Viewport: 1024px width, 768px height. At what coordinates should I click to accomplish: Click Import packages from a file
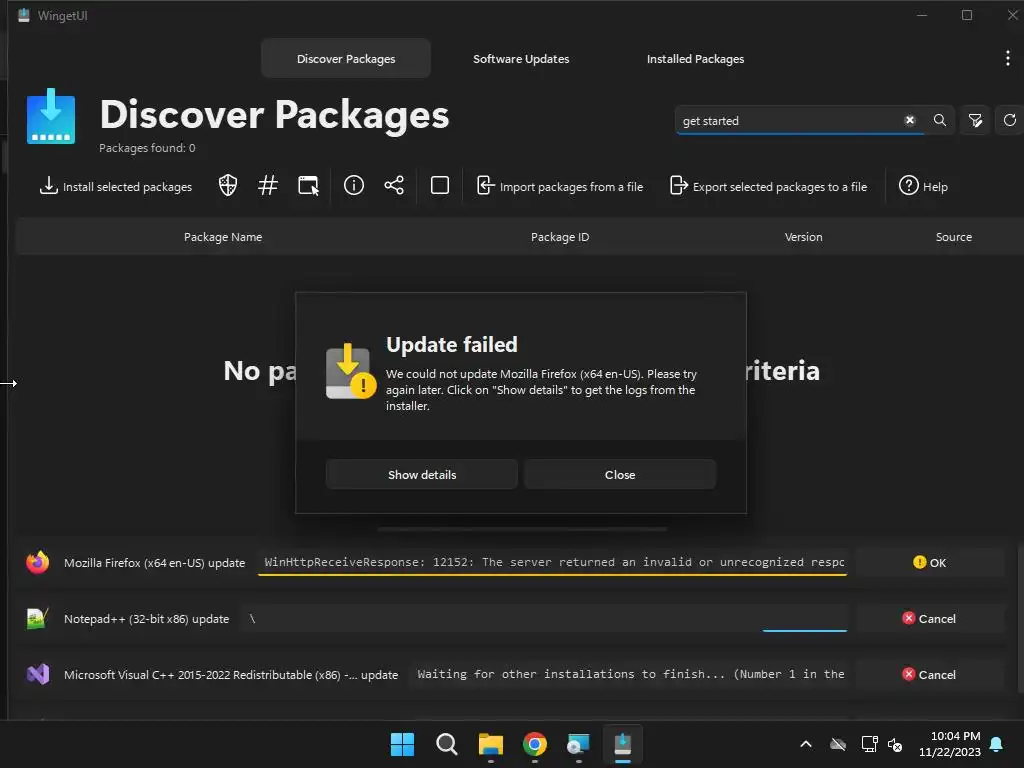coord(560,186)
